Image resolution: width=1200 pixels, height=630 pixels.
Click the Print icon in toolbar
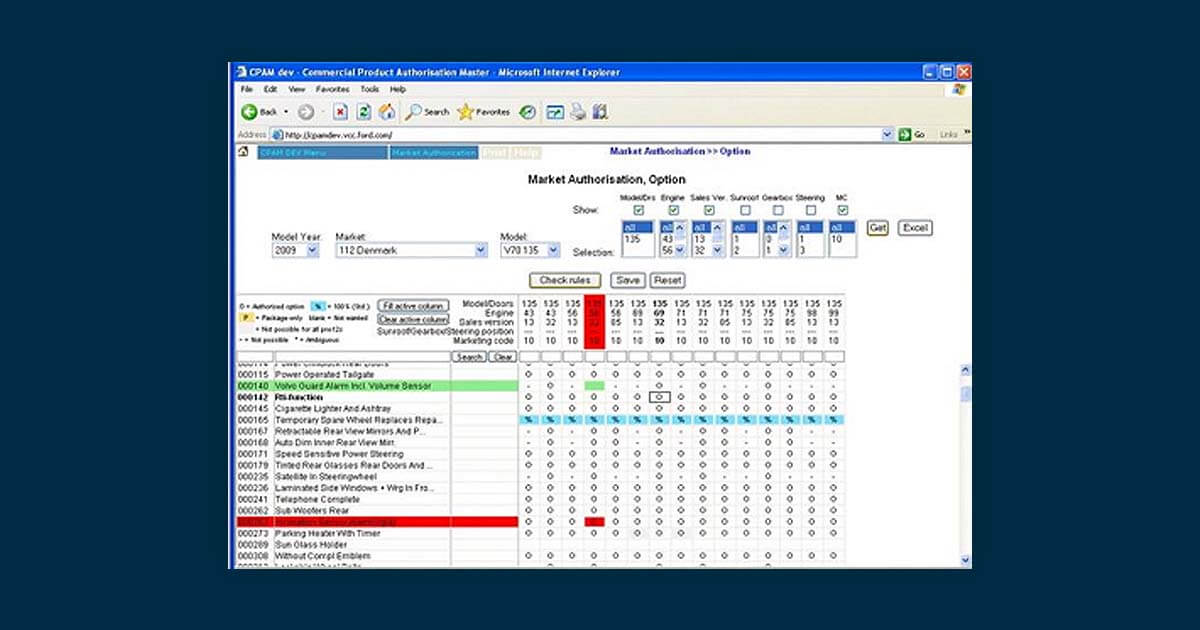[577, 112]
